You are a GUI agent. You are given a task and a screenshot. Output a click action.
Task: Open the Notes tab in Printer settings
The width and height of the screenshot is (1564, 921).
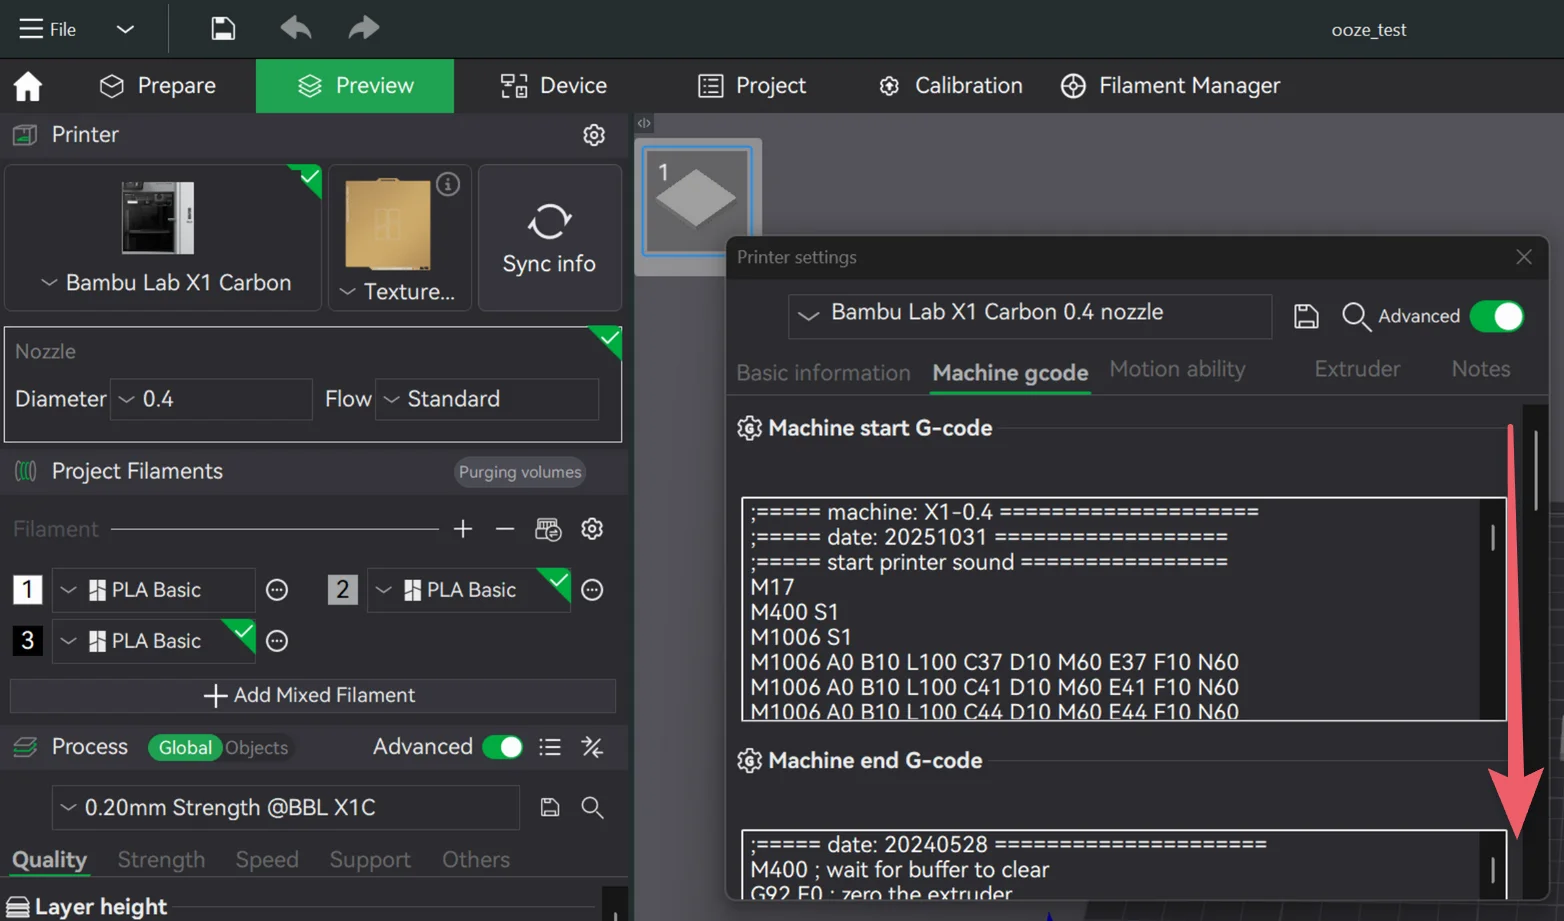point(1481,369)
